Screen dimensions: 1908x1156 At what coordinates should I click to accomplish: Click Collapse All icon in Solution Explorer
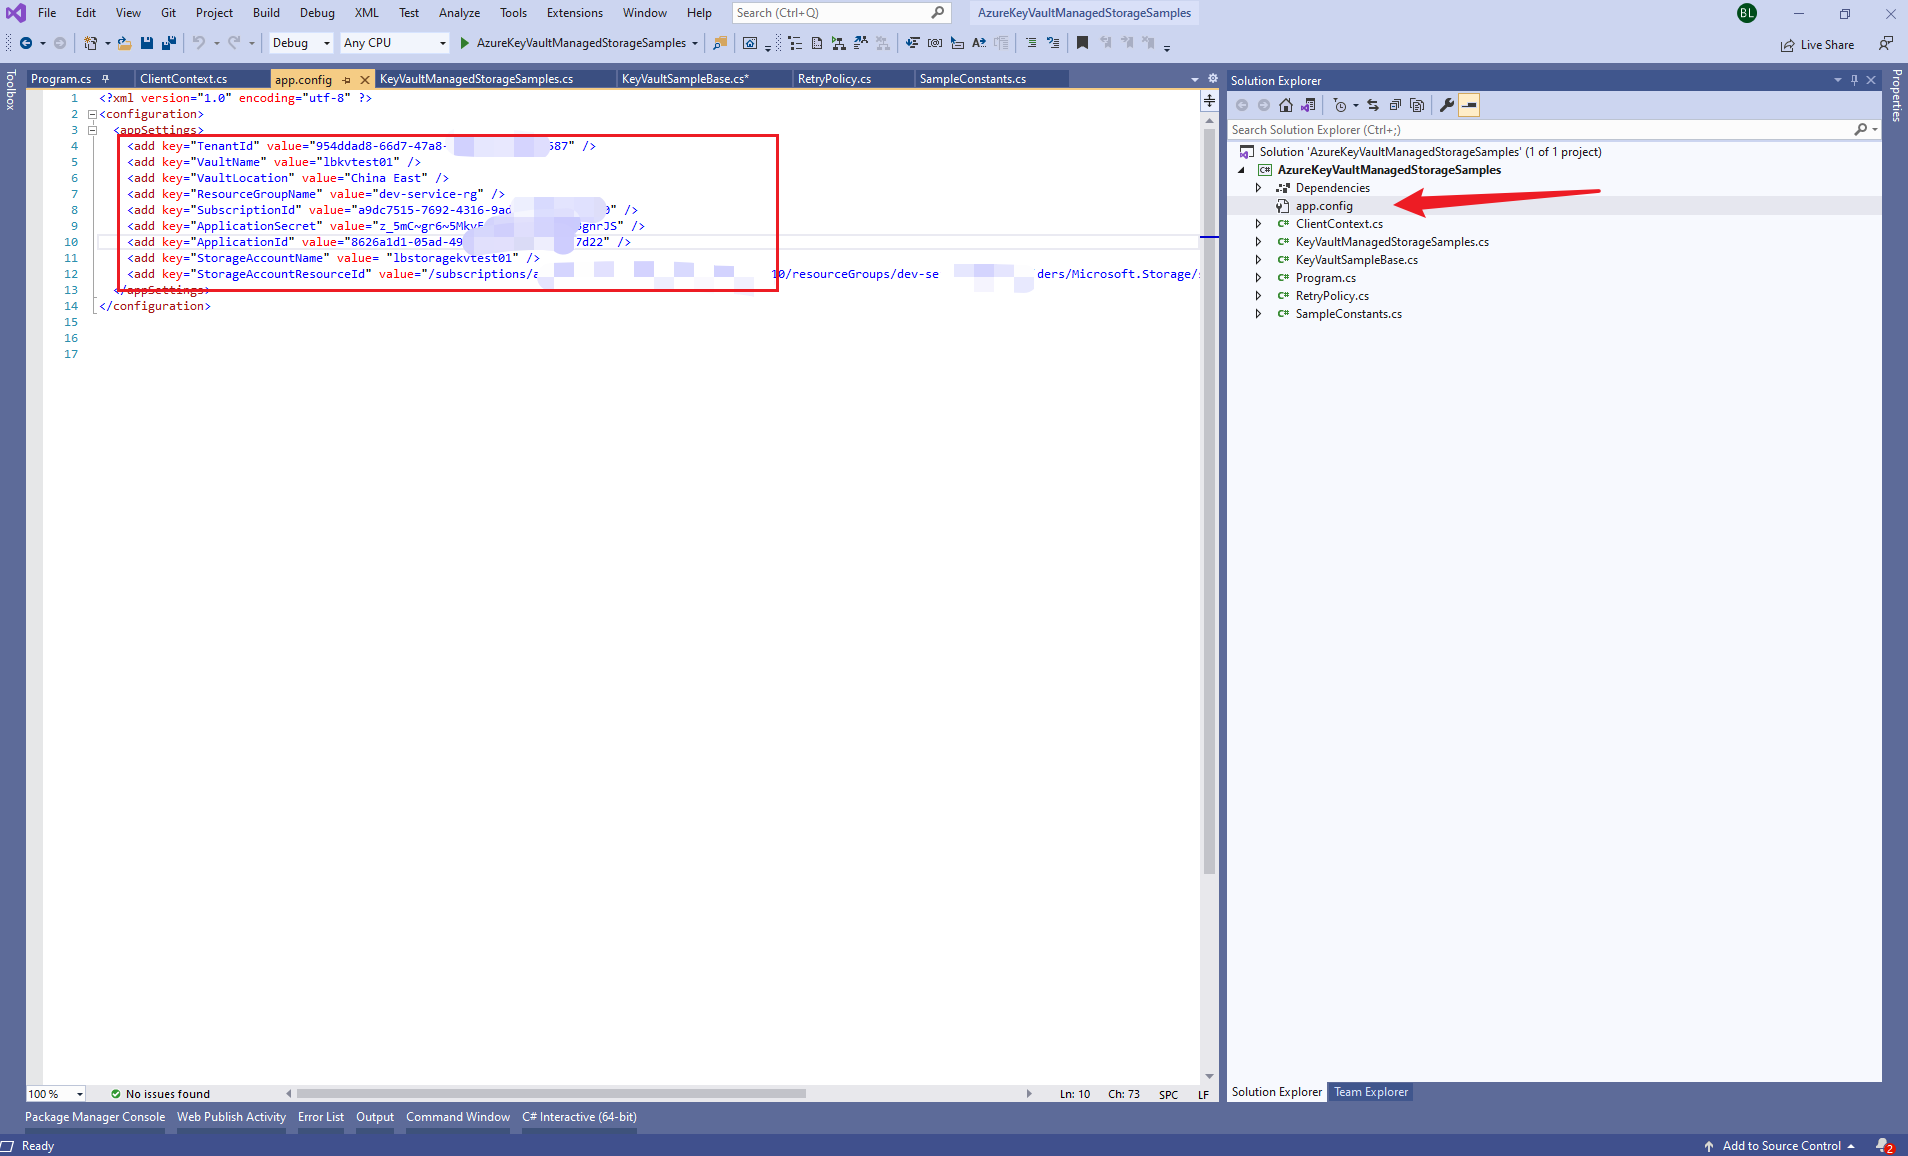coord(1395,105)
